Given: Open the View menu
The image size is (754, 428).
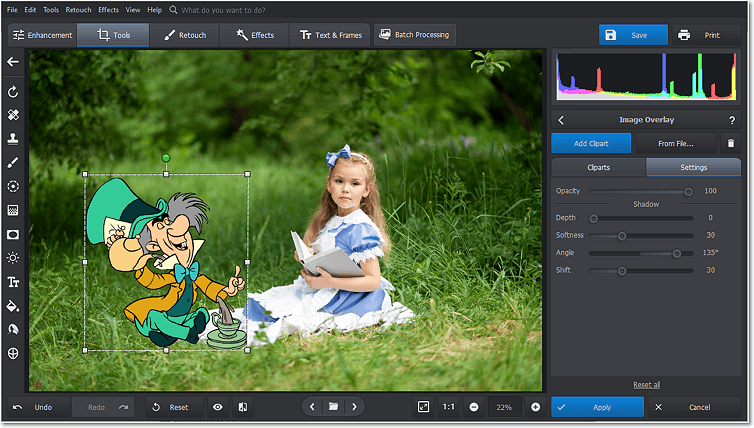Looking at the screenshot, I should [133, 10].
